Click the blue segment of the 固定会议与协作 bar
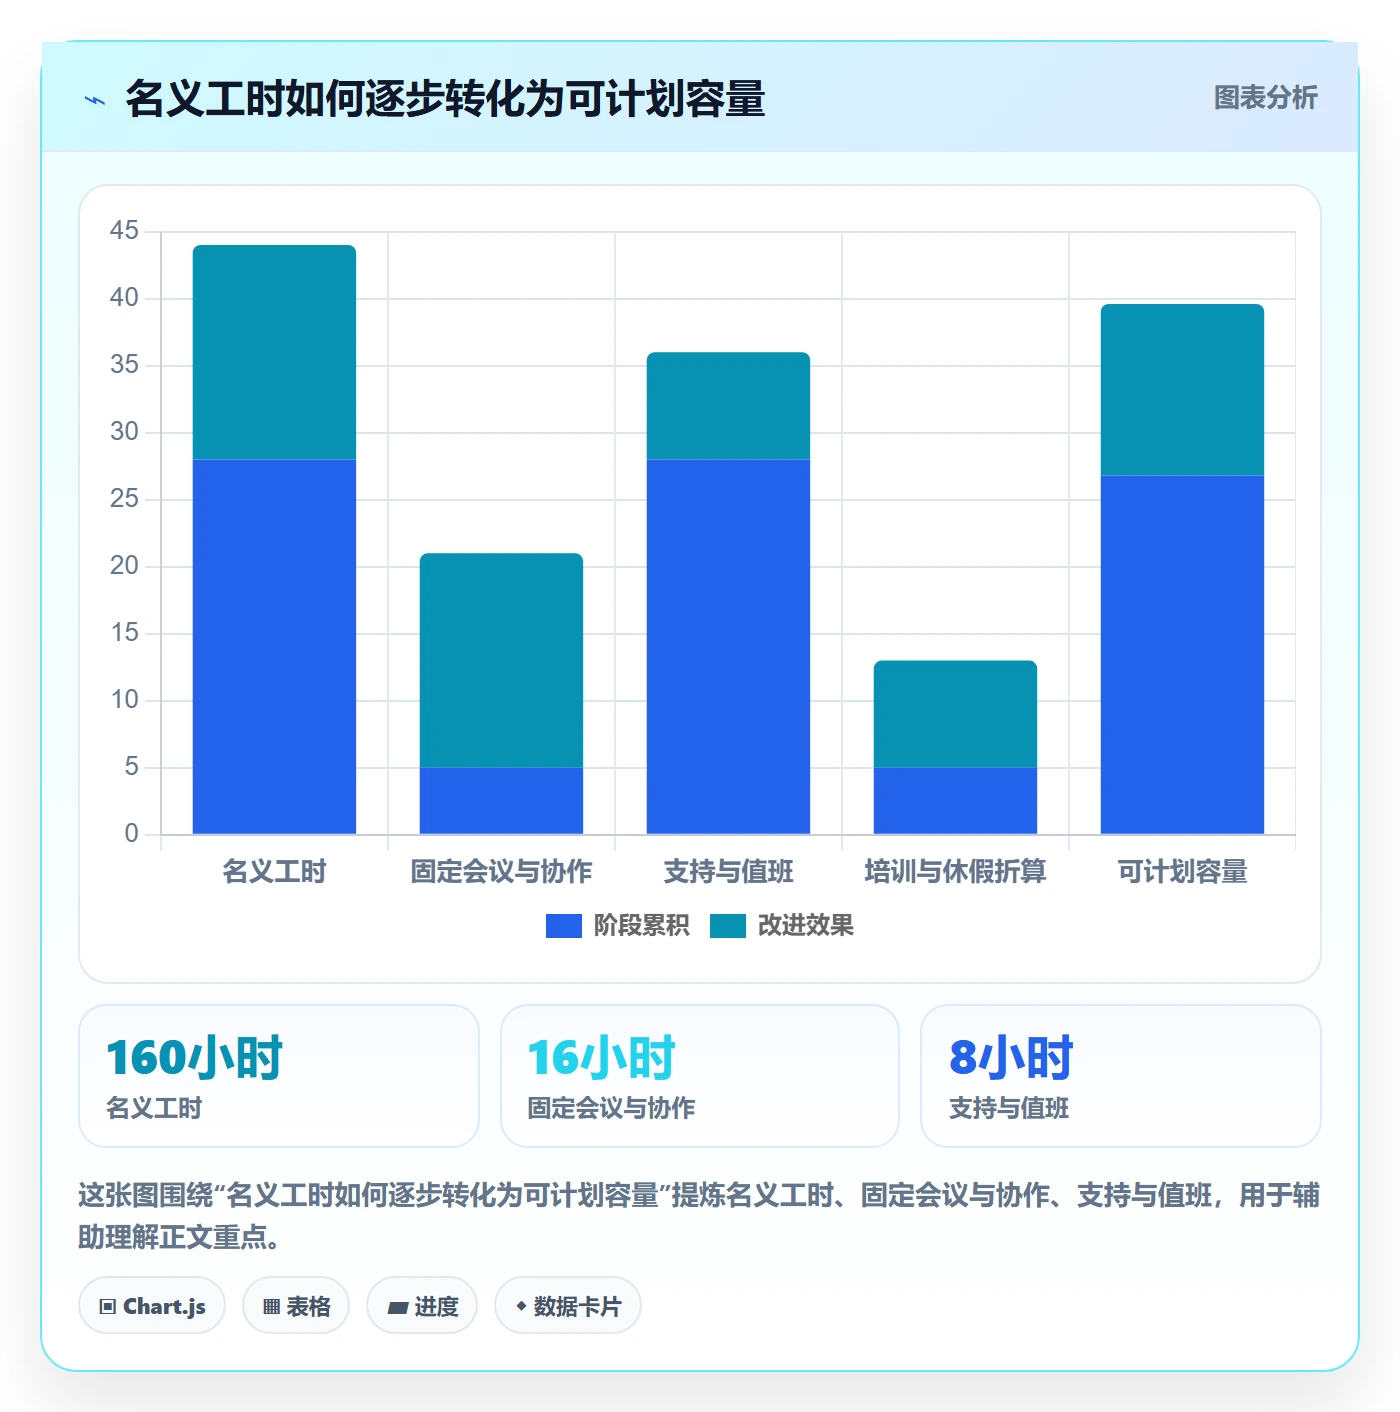Viewport: 1400px width, 1412px height. click(501, 801)
